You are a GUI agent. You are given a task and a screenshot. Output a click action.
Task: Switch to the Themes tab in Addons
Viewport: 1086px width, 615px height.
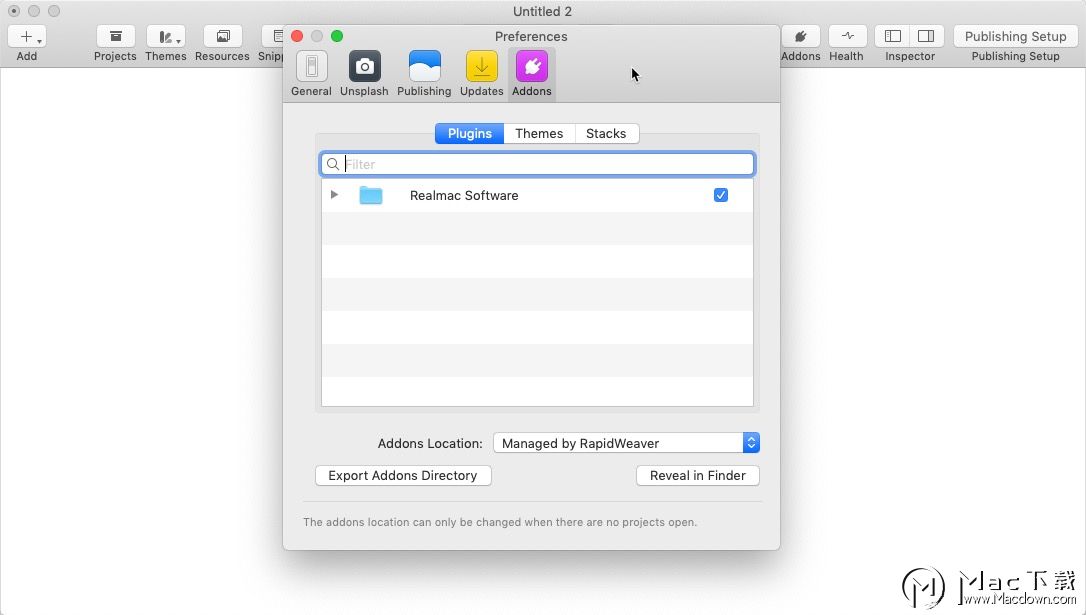pyautogui.click(x=539, y=134)
